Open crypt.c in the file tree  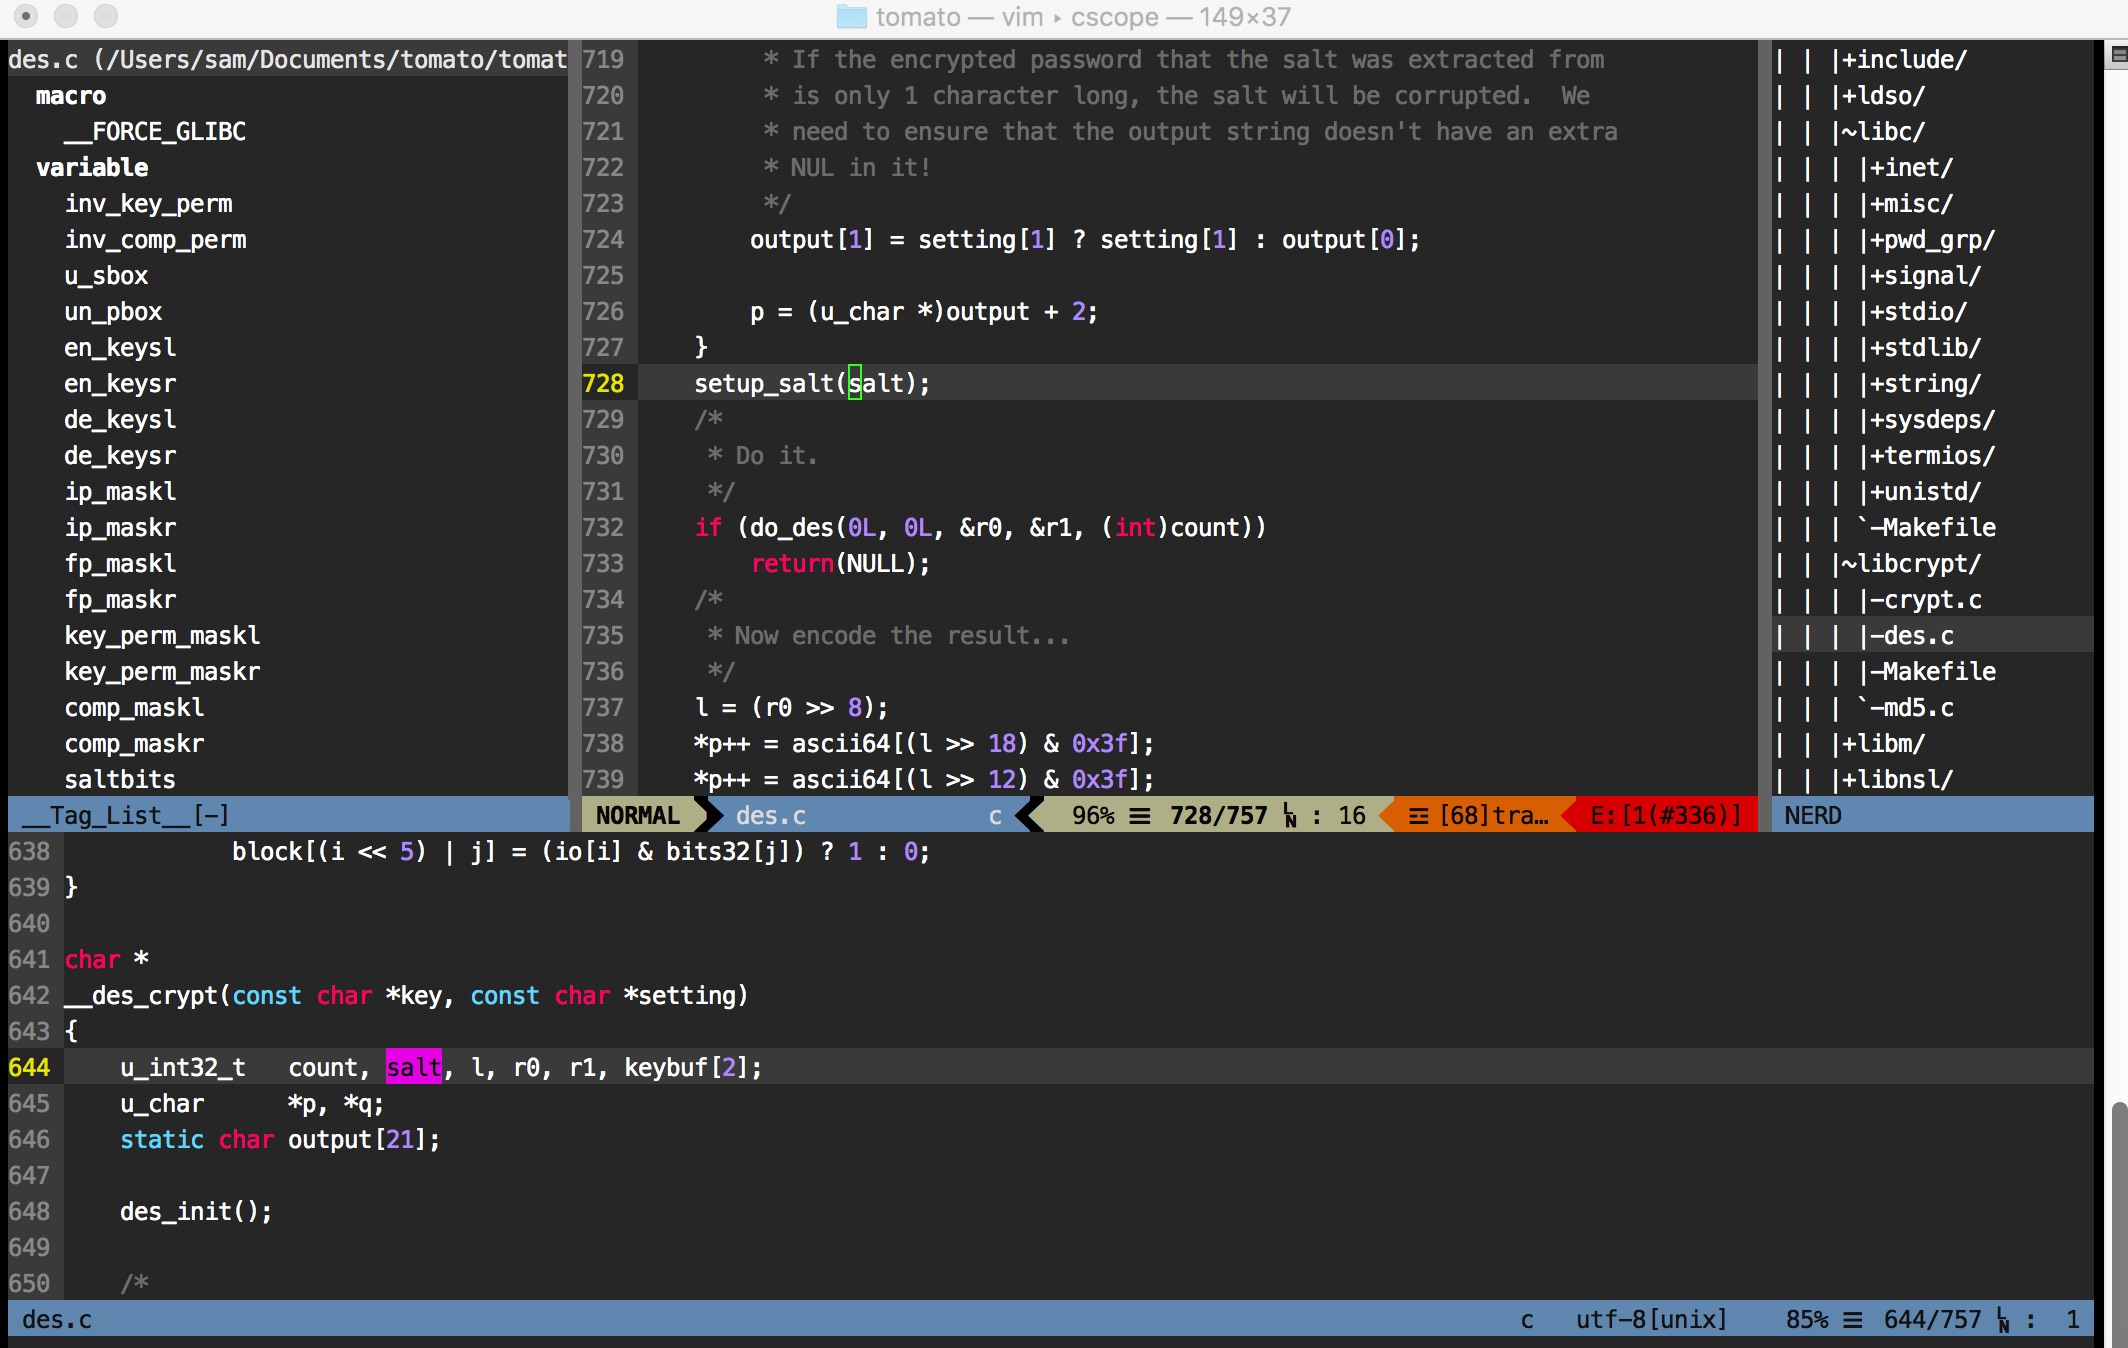(1931, 600)
